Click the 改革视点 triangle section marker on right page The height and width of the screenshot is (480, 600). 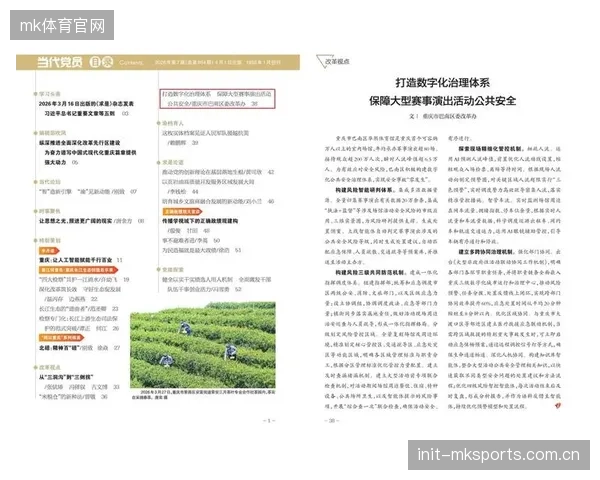coord(333,61)
